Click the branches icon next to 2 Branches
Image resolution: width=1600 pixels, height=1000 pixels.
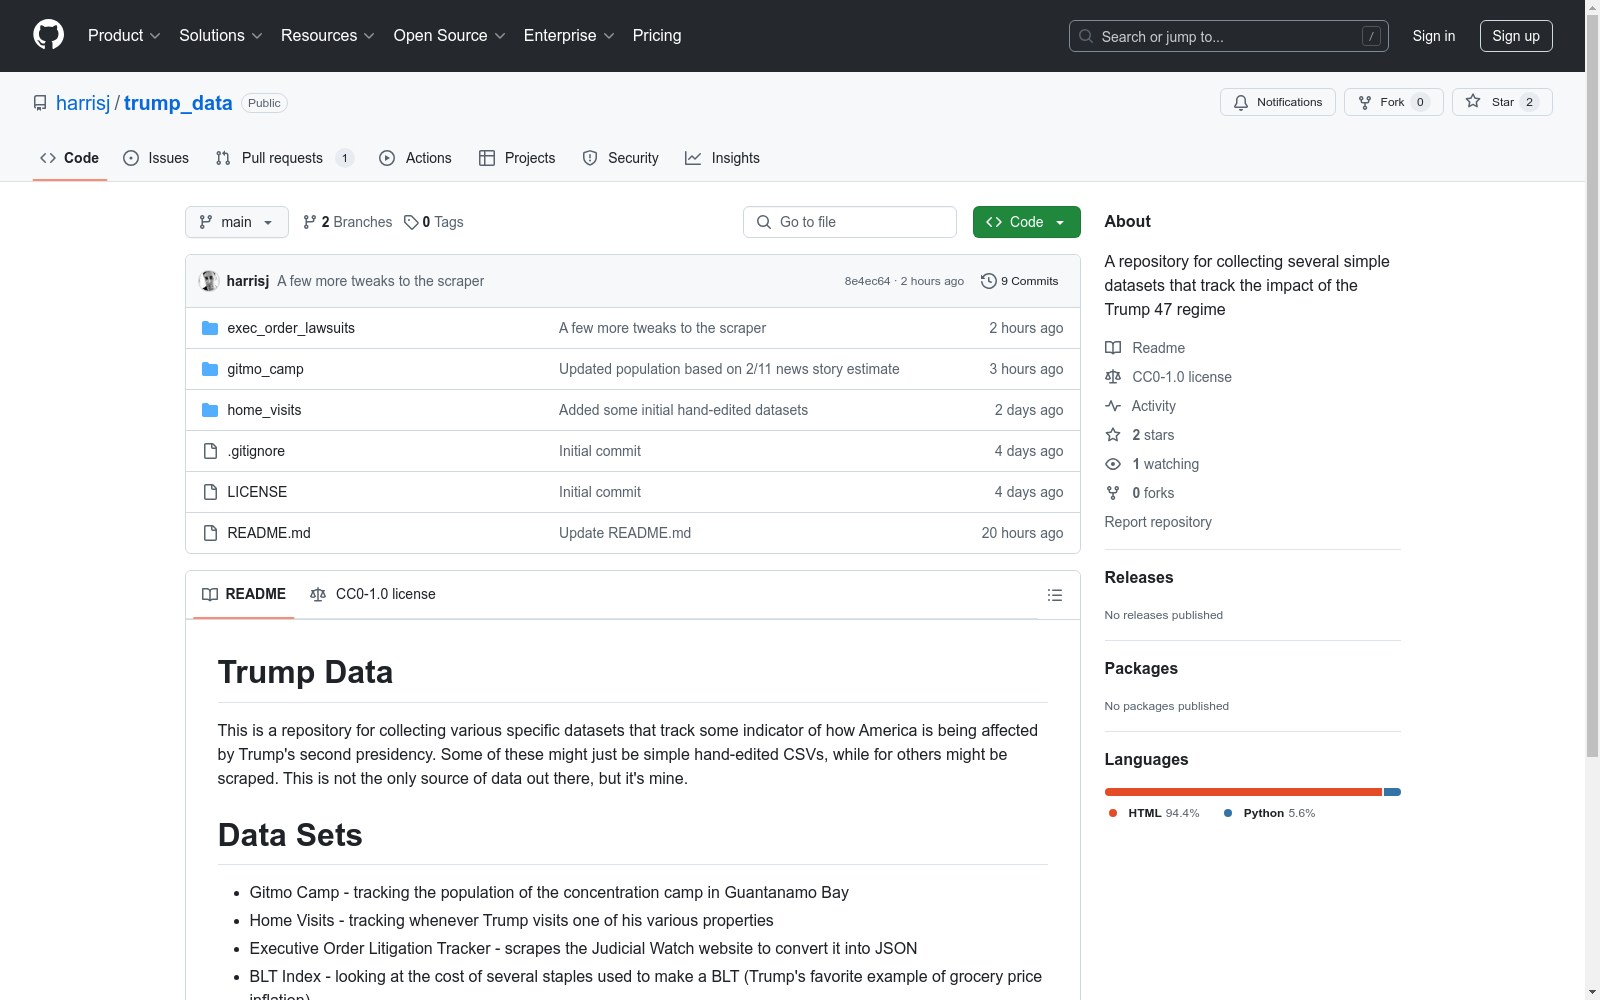[x=310, y=222]
